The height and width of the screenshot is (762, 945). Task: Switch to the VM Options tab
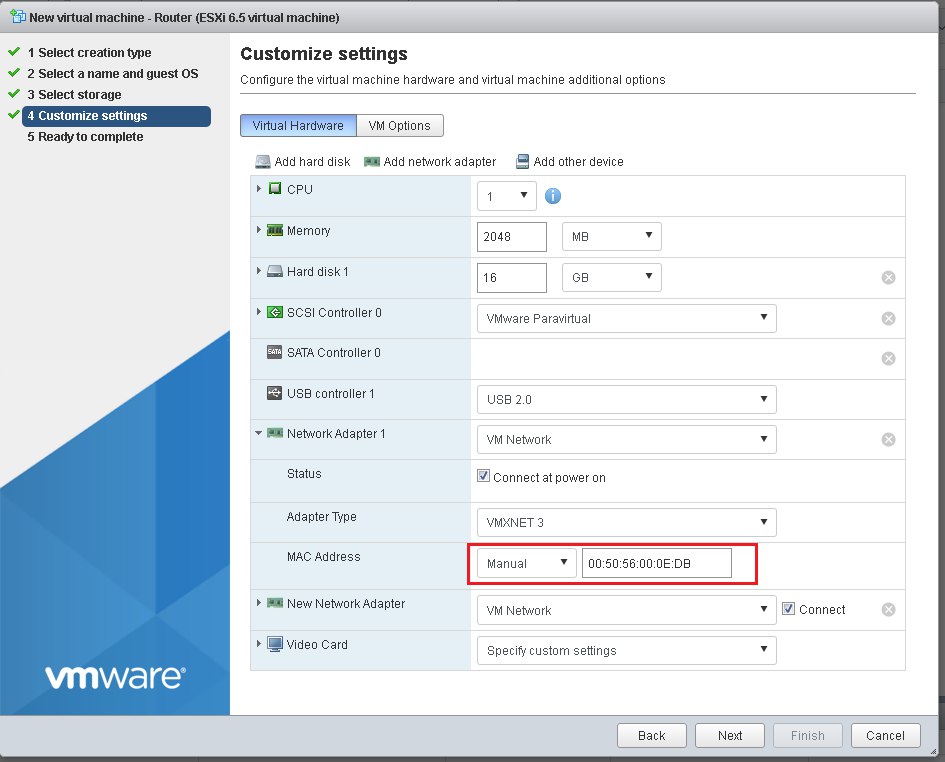point(400,125)
